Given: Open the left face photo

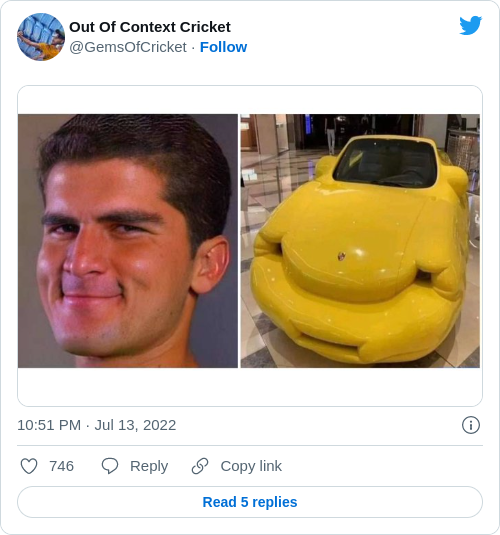Looking at the screenshot, I should (x=128, y=241).
